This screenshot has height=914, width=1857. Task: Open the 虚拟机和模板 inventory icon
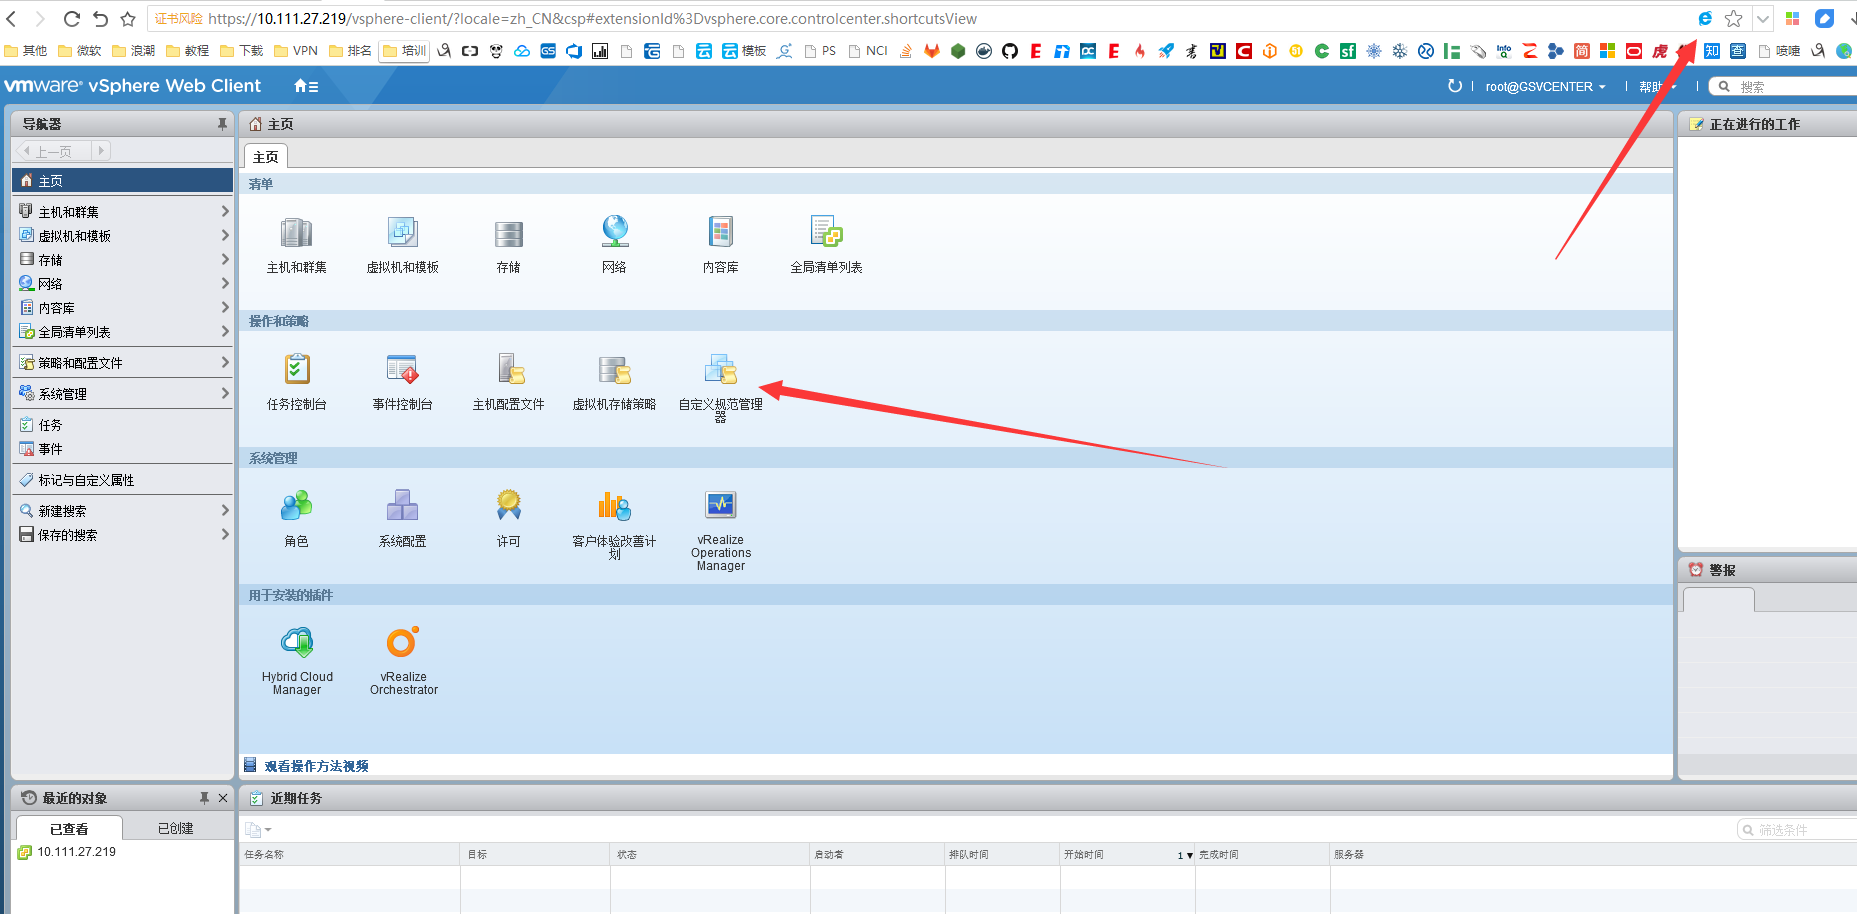click(x=403, y=233)
